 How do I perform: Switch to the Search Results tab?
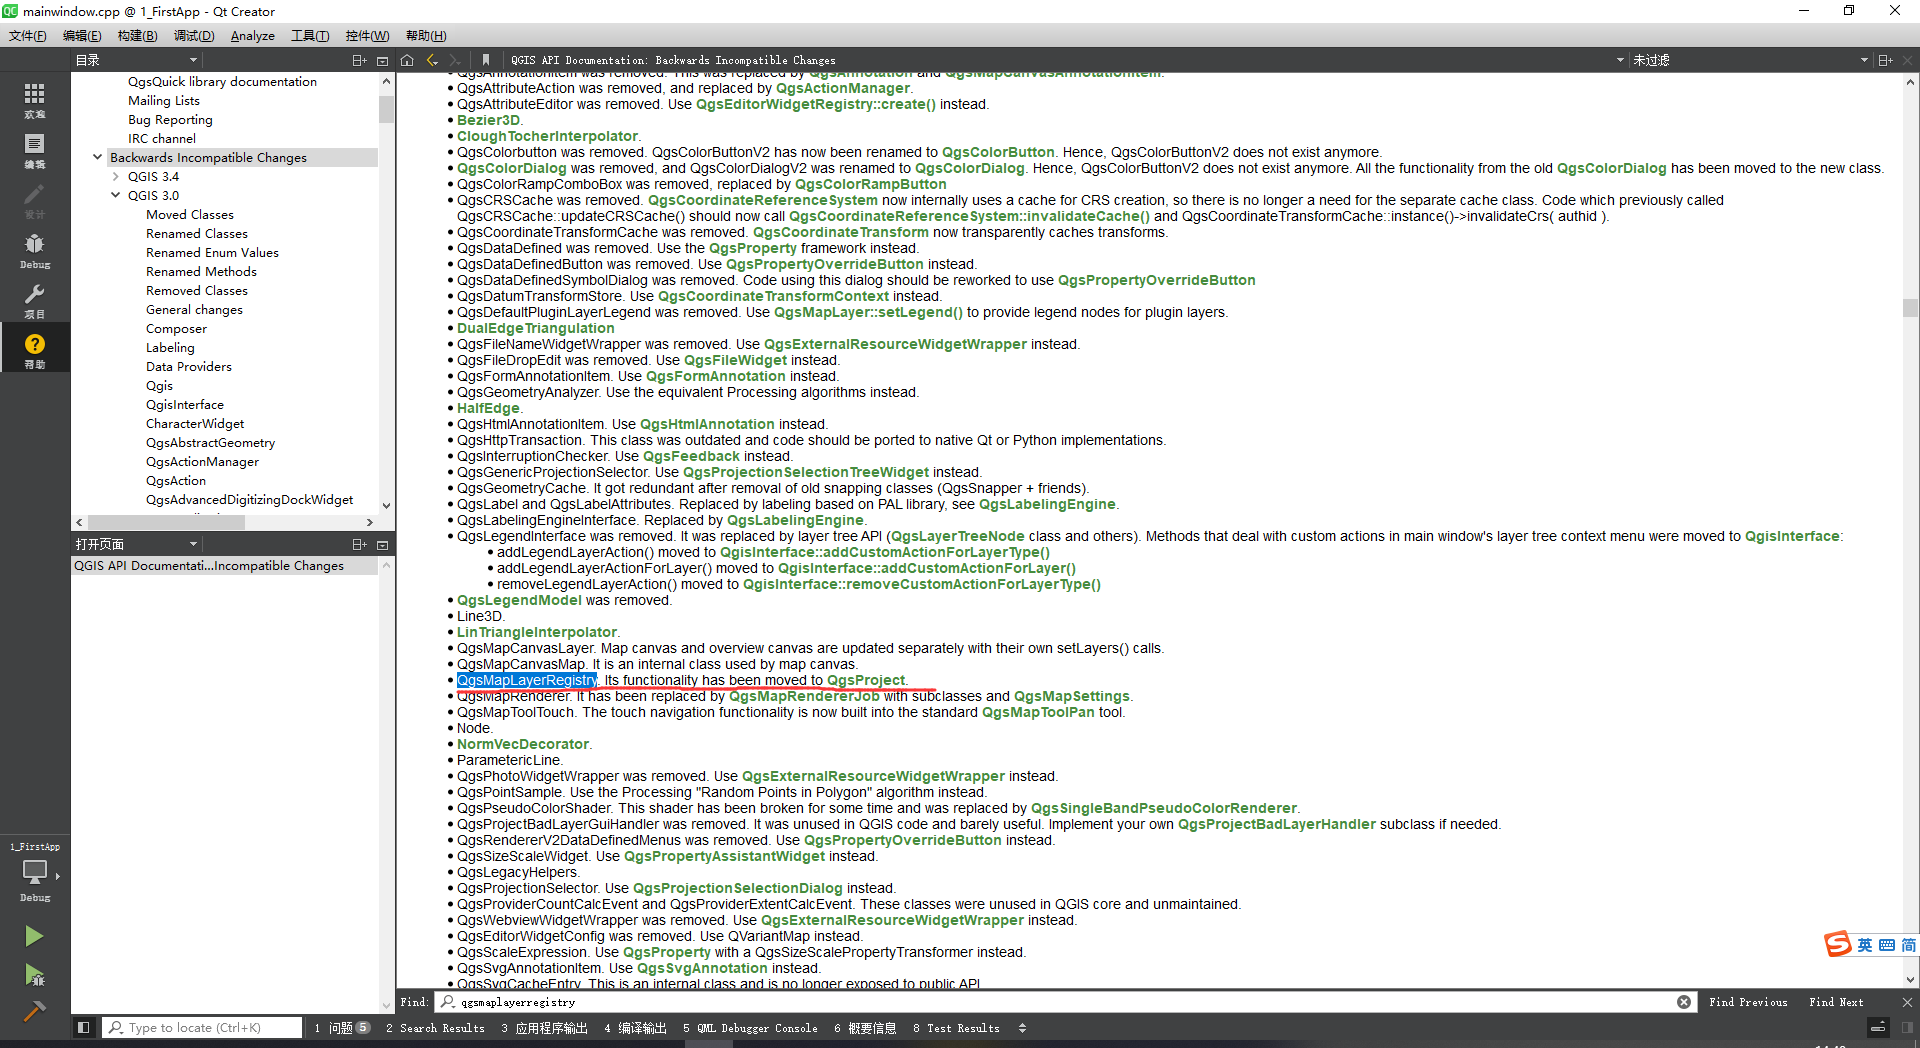pyautogui.click(x=436, y=1027)
